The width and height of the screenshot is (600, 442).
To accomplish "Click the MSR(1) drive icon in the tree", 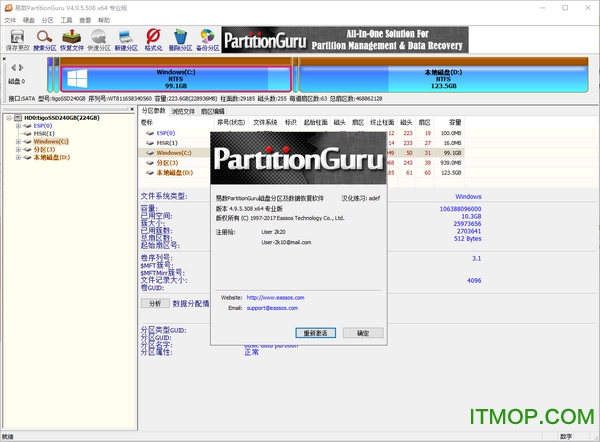I will tap(27, 134).
